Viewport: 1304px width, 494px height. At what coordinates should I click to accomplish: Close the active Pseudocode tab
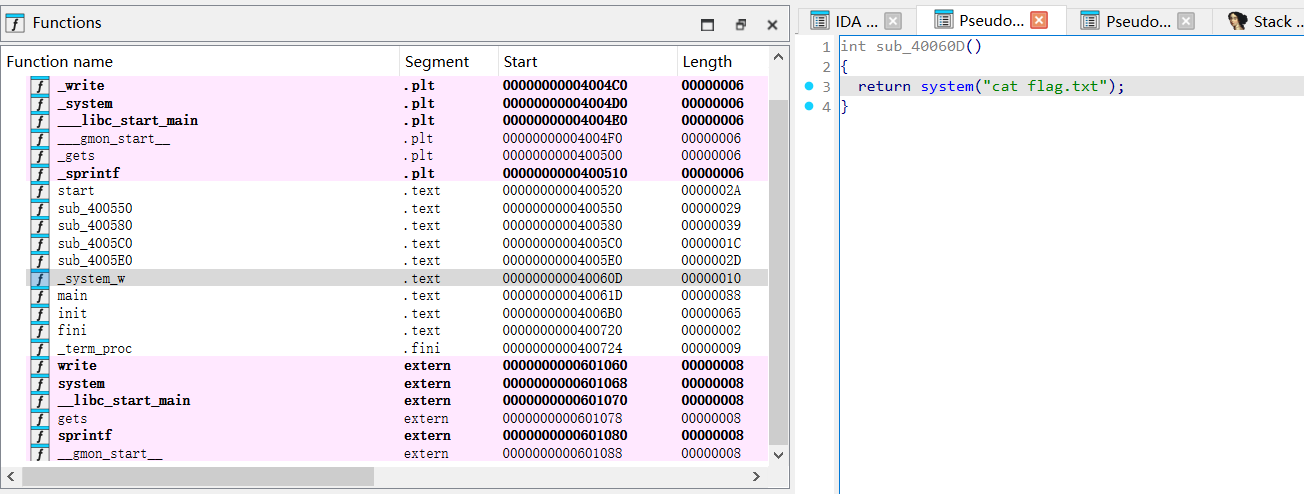click(1039, 21)
